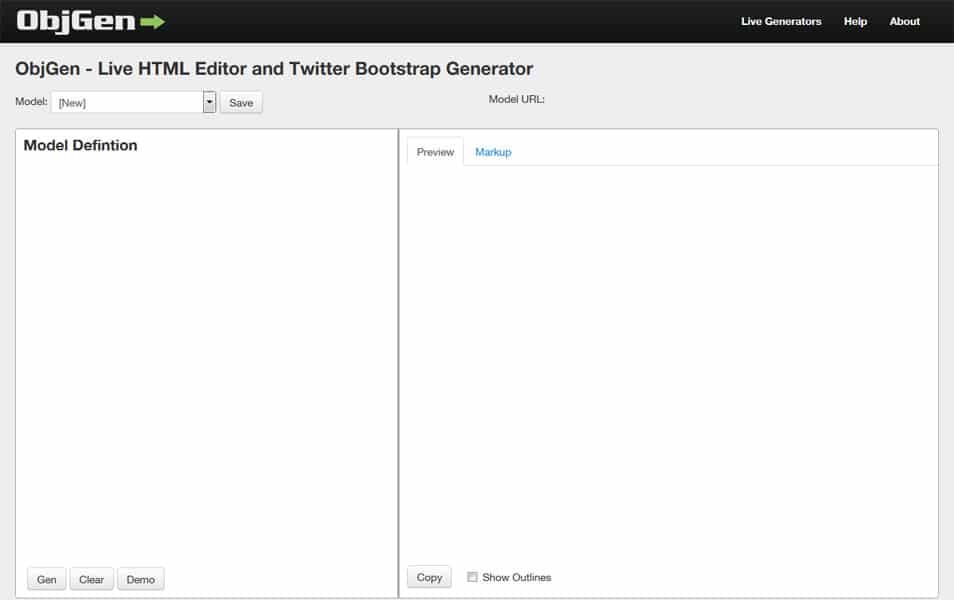Save the current model
This screenshot has width=954, height=600.
[x=241, y=103]
